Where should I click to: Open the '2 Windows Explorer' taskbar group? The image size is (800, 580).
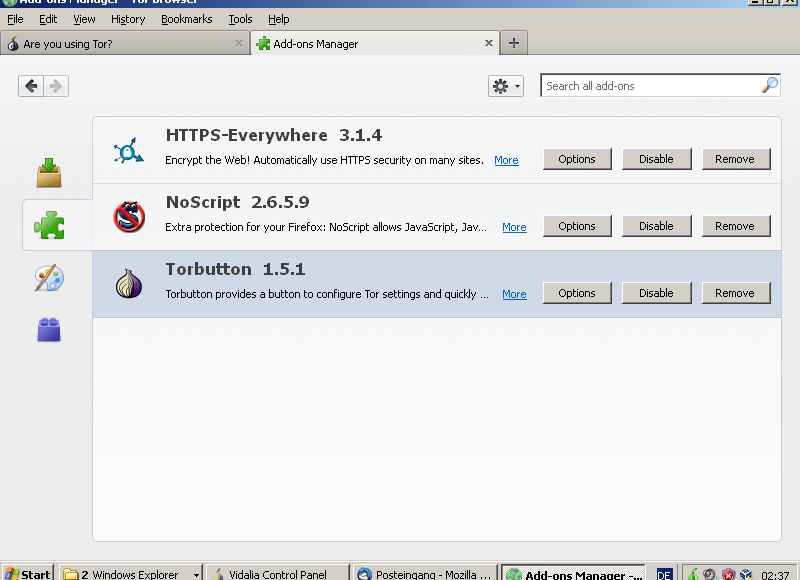click(x=131, y=574)
